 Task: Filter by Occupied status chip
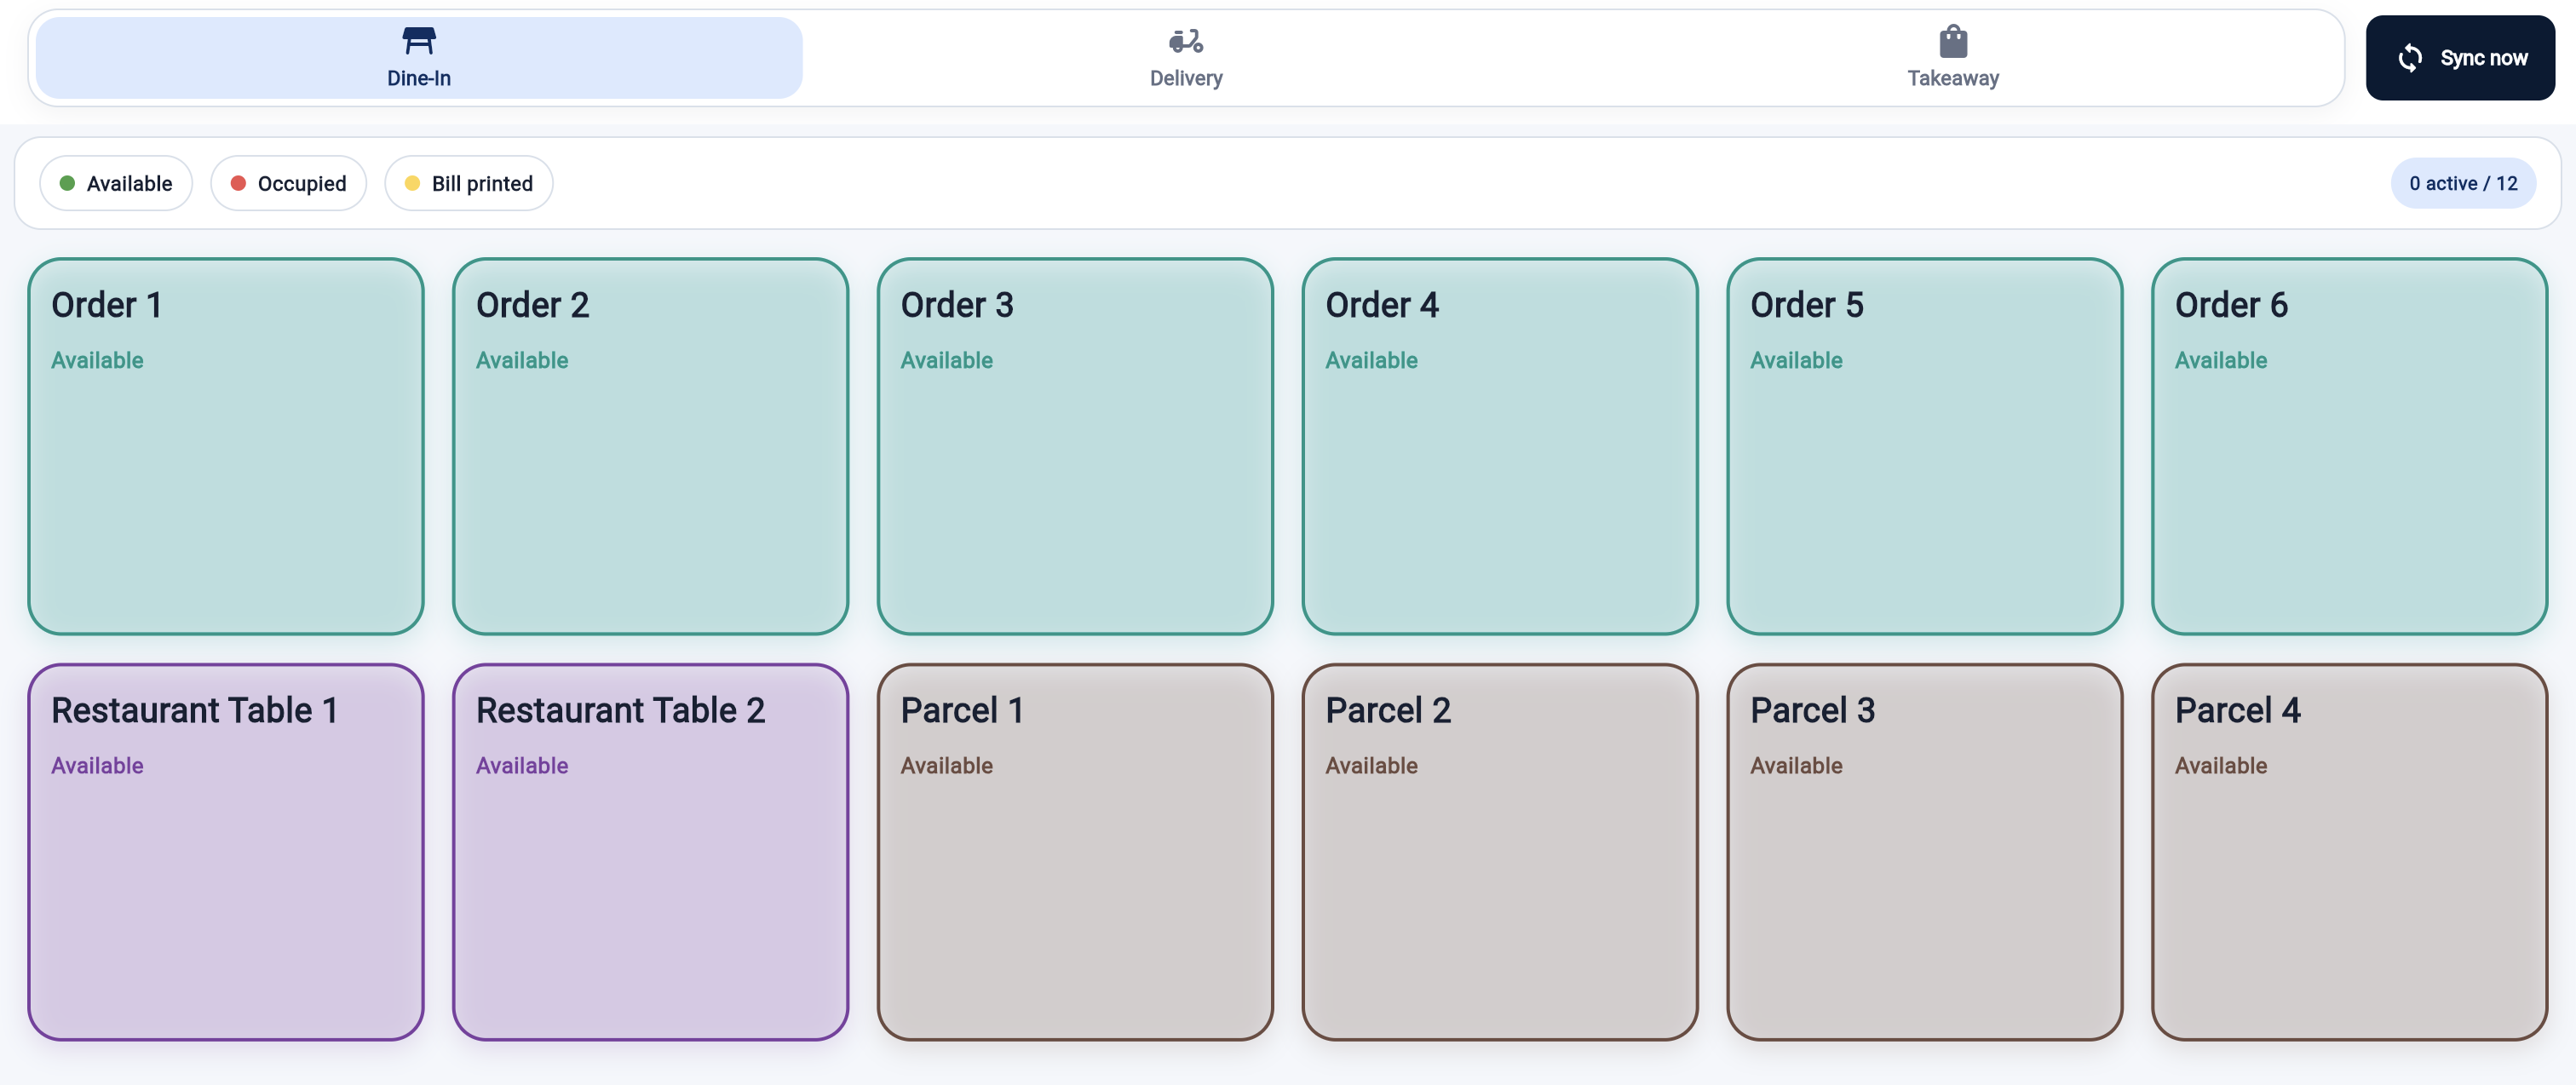[x=288, y=183]
